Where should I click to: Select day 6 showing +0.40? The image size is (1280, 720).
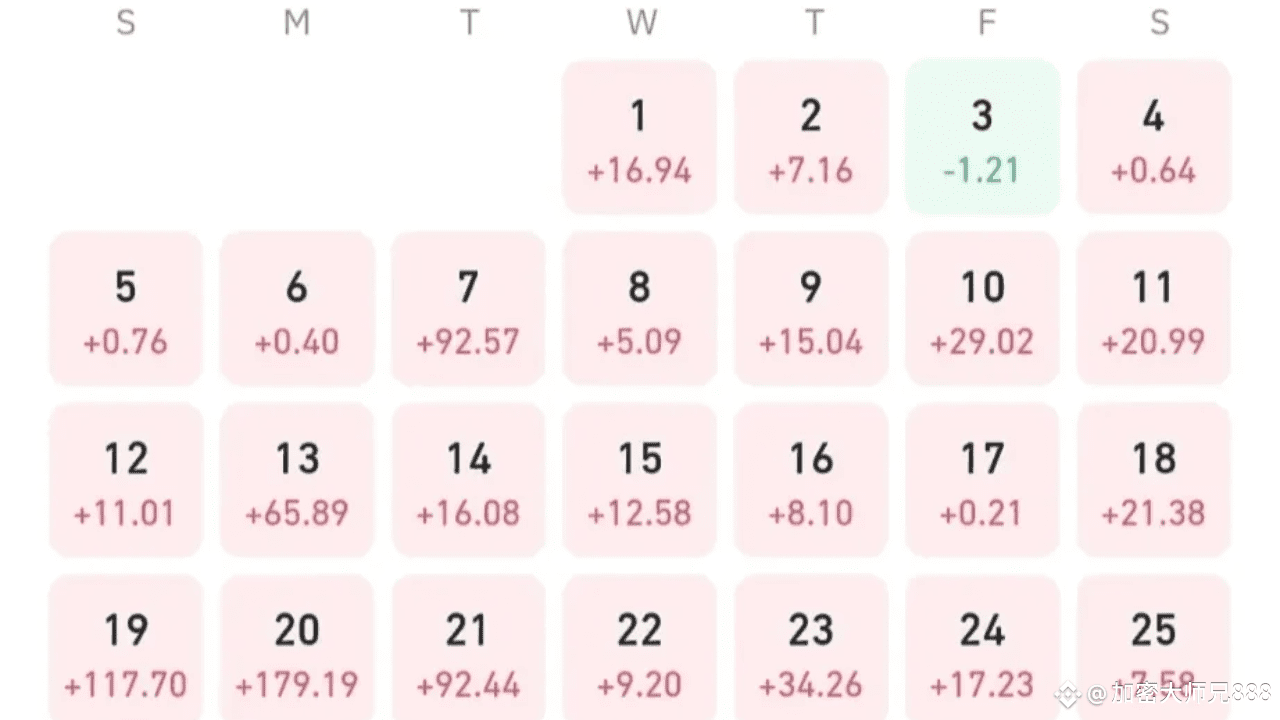[x=297, y=309]
